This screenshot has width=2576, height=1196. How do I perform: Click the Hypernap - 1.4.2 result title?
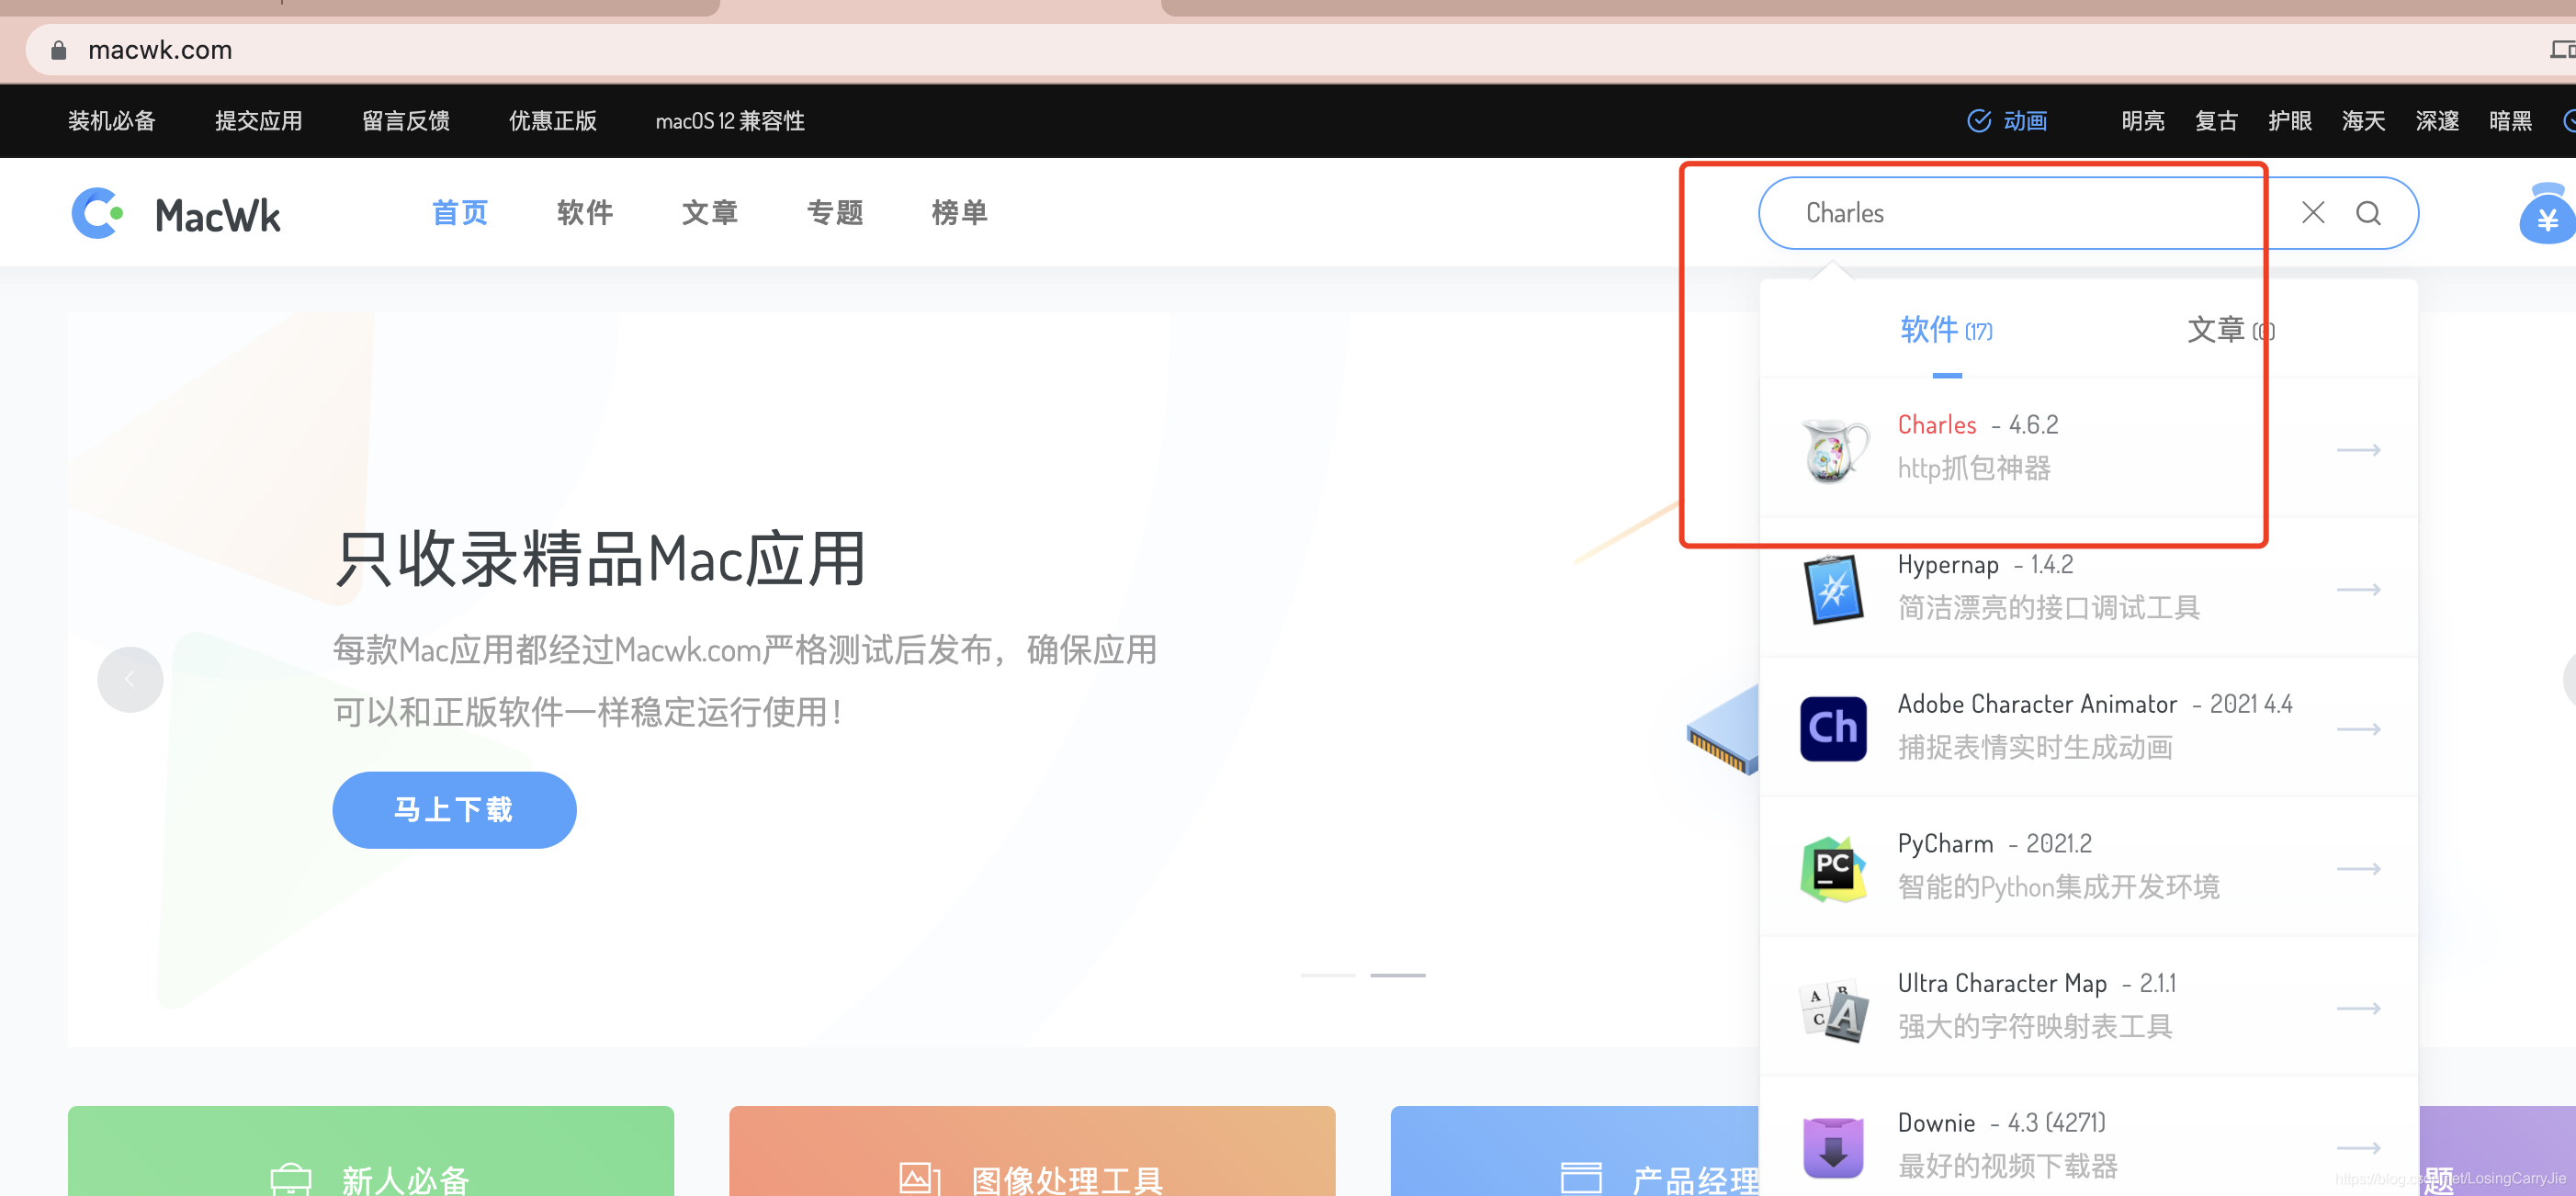point(1985,565)
